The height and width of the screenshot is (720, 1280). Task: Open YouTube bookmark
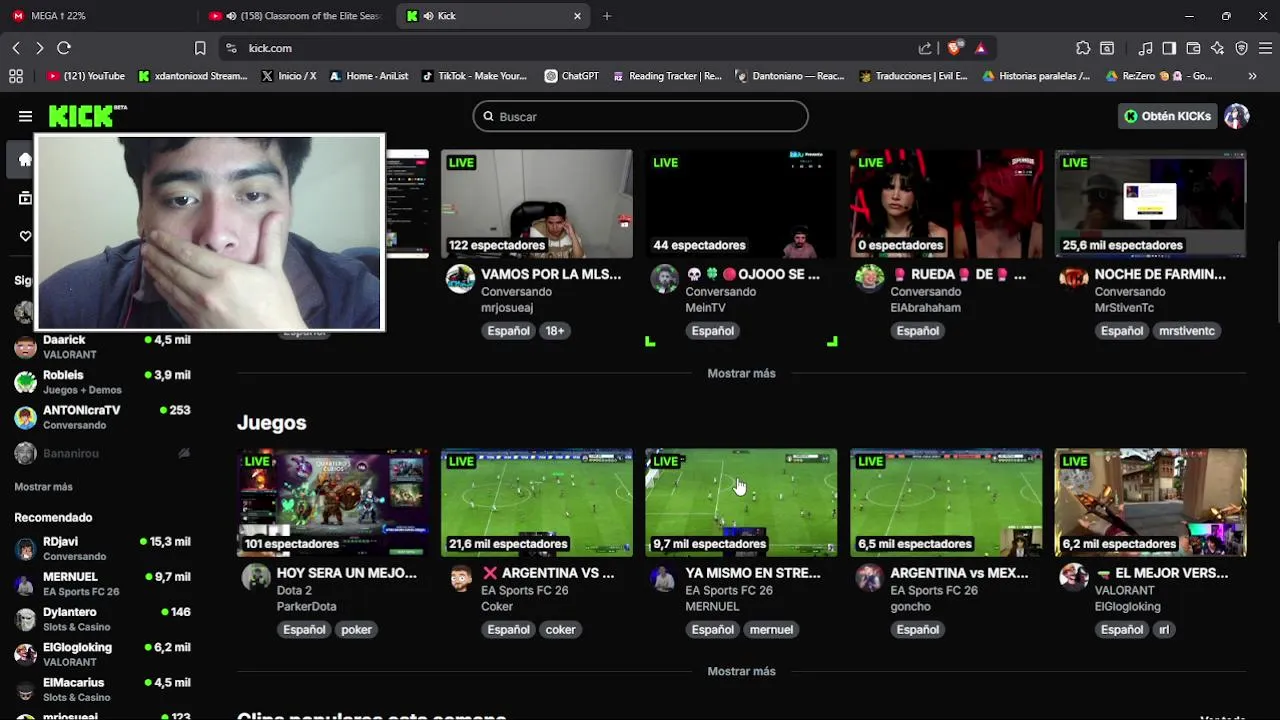pyautogui.click(x=86, y=76)
